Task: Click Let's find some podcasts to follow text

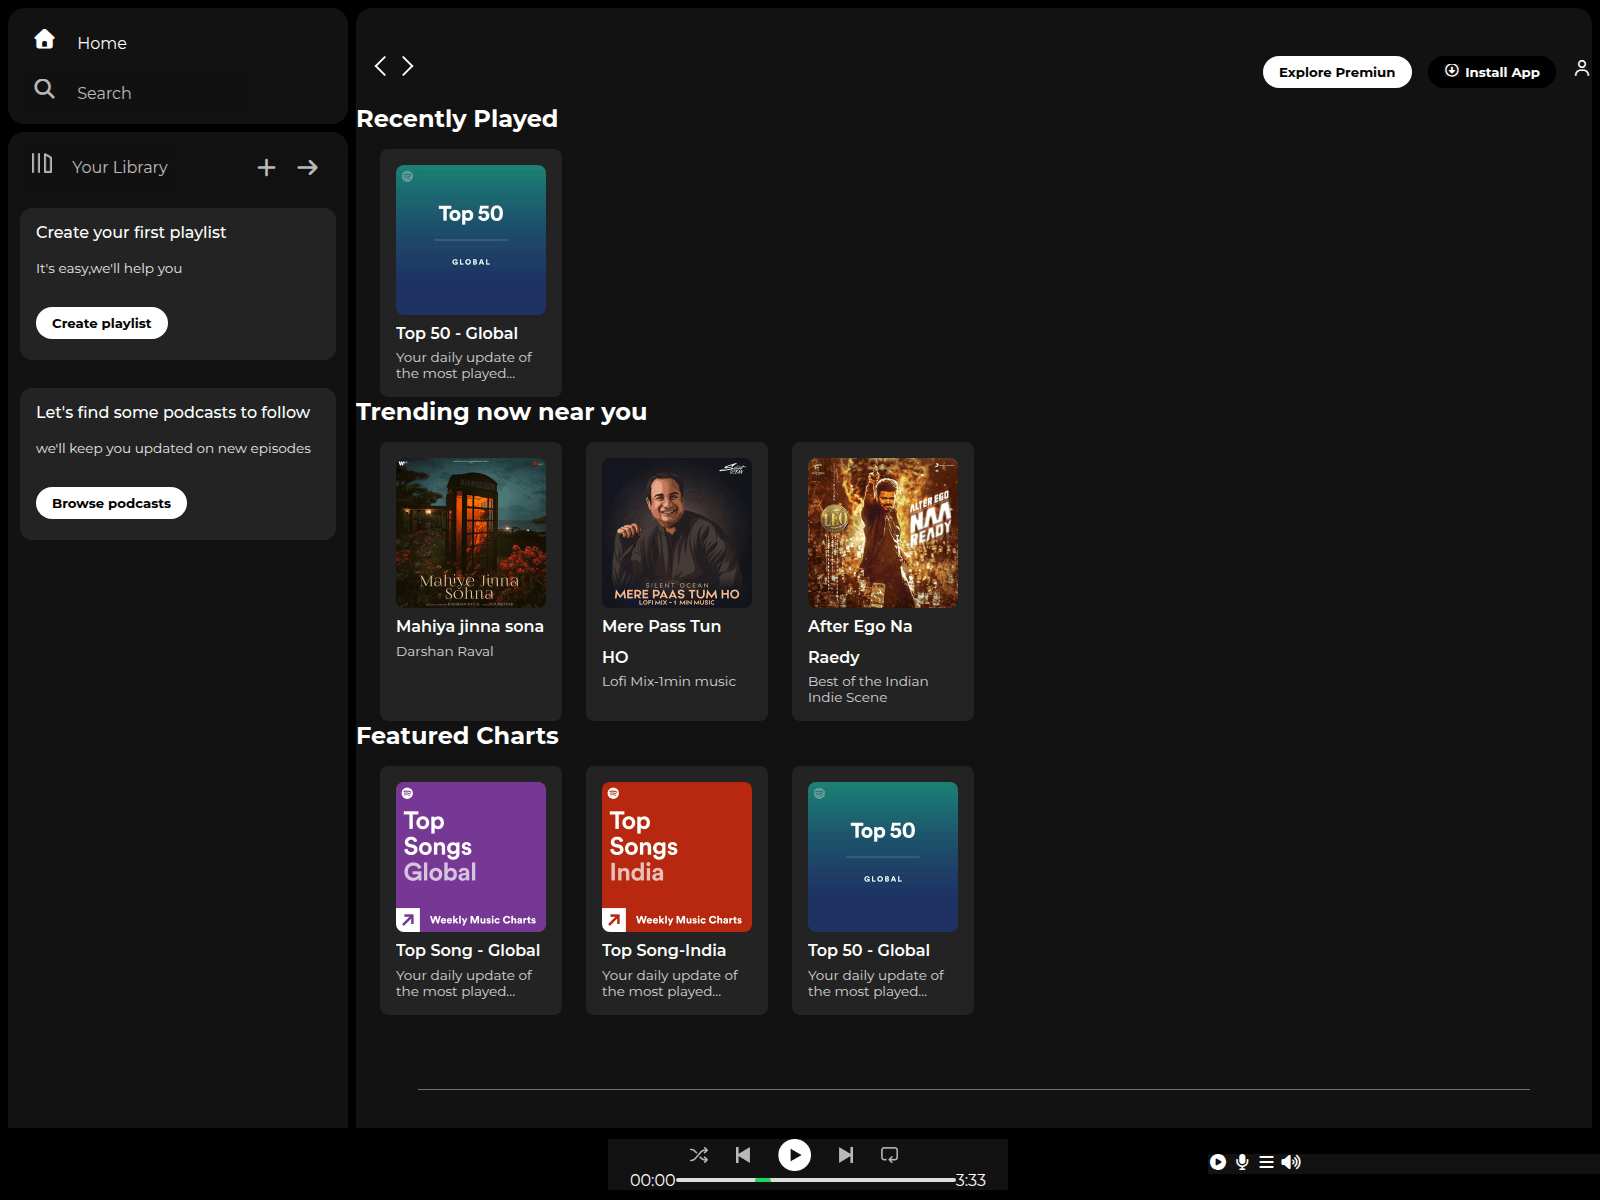Action: click(x=173, y=412)
